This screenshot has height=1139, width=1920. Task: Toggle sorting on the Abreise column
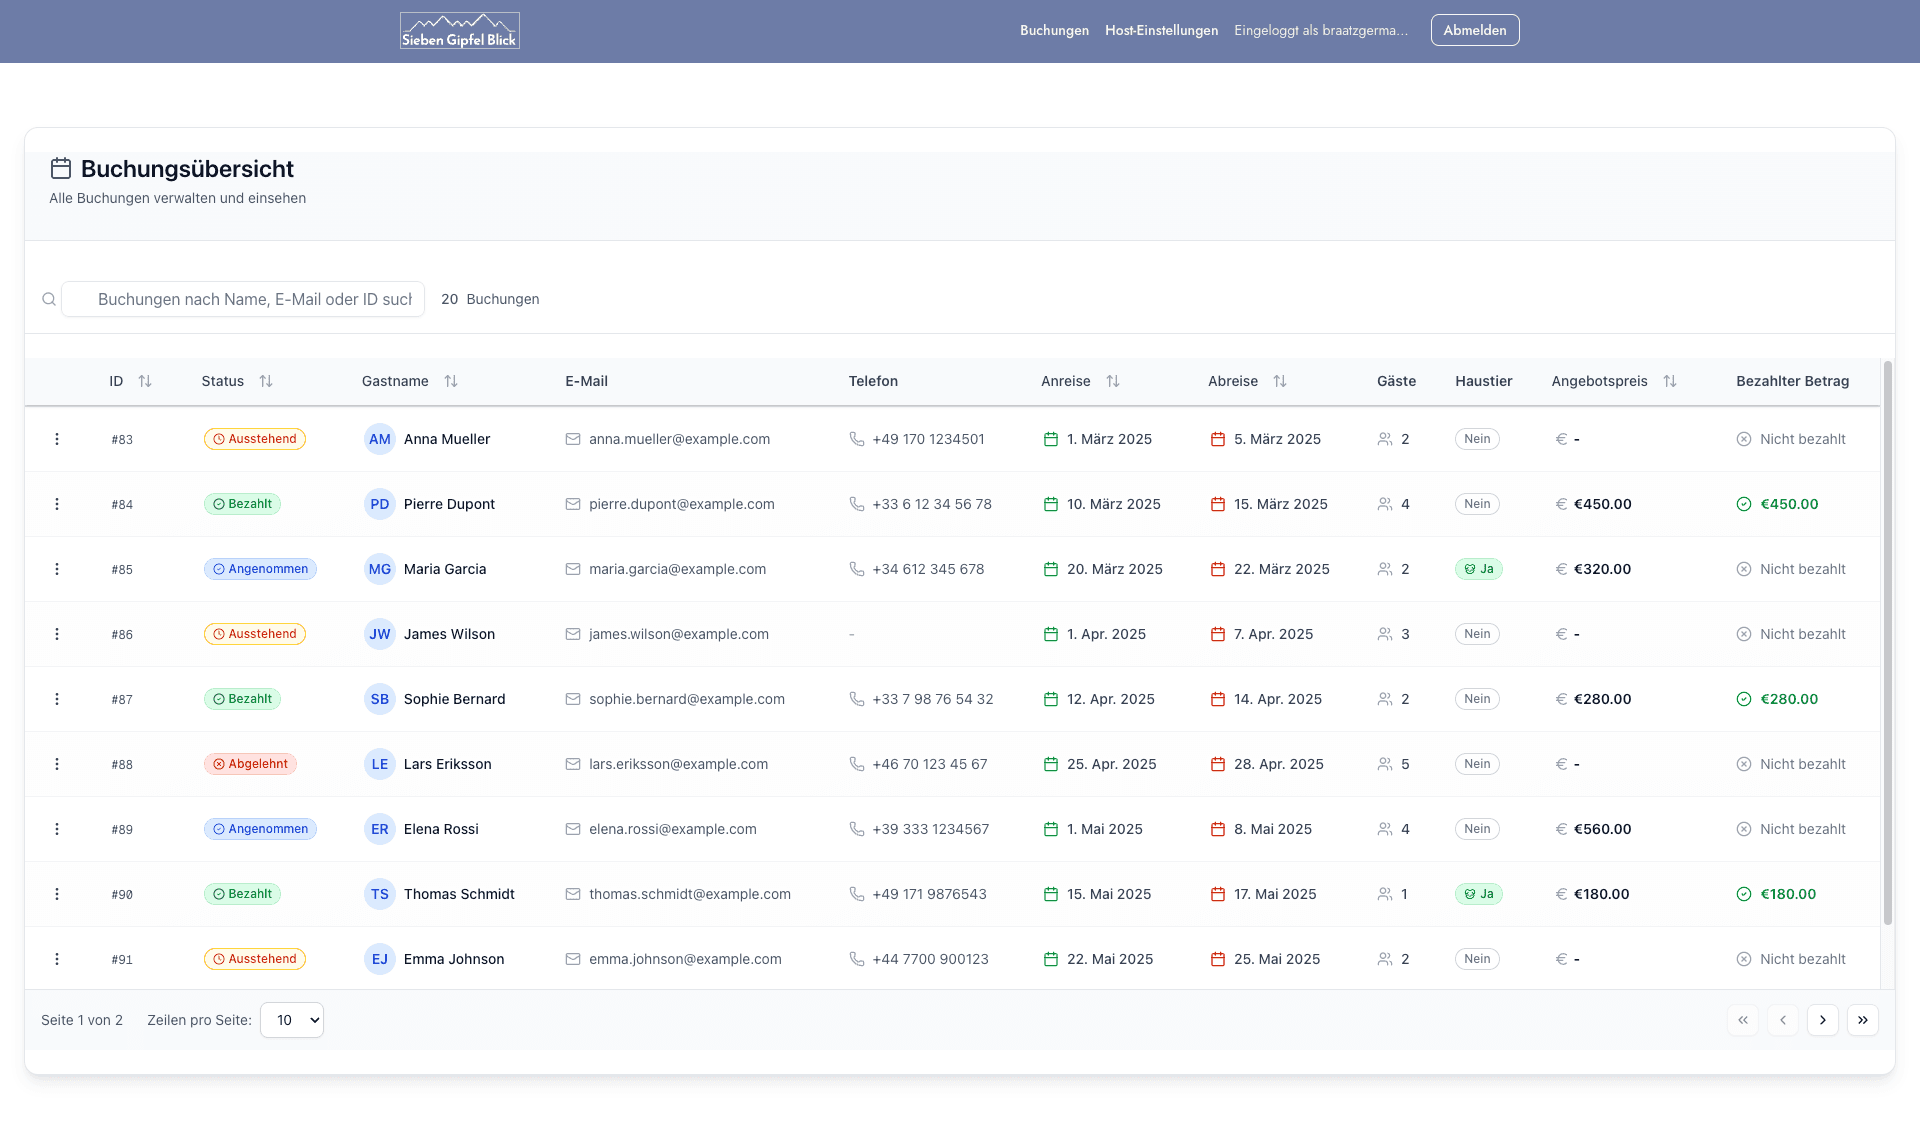point(1281,381)
